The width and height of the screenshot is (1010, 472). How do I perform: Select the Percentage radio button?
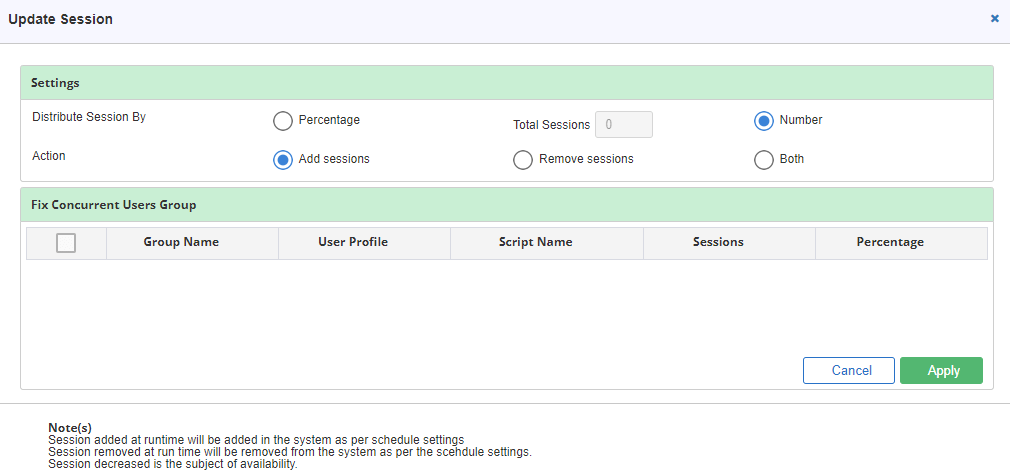tap(283, 120)
